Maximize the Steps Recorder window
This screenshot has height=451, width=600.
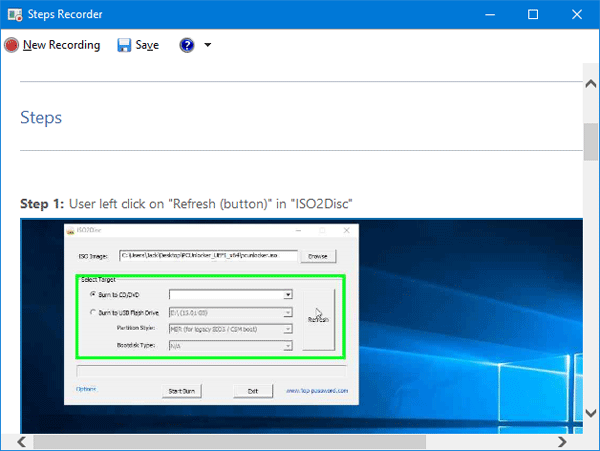tap(533, 14)
